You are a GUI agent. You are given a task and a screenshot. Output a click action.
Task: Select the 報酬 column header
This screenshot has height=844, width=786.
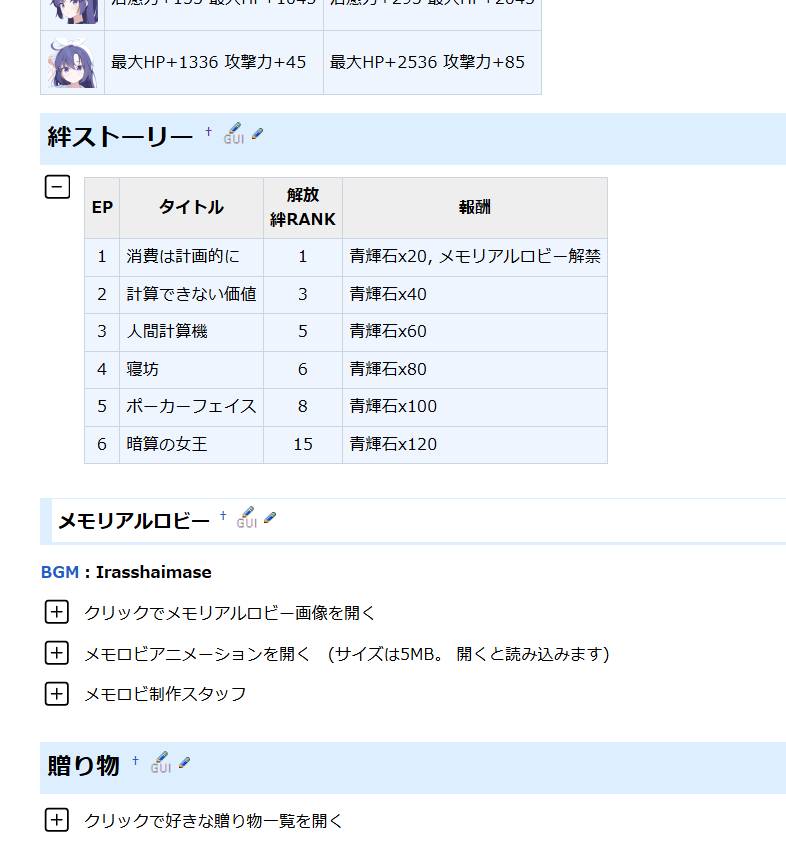475,207
